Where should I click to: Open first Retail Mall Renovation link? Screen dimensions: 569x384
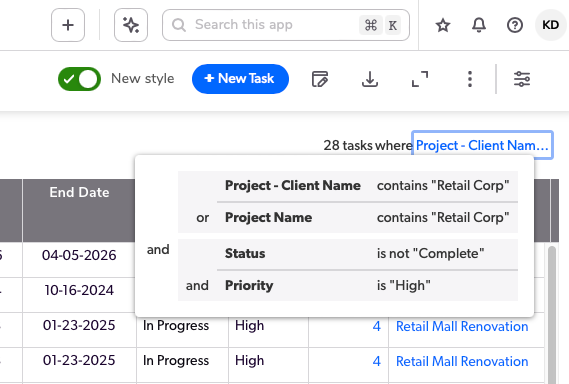pos(462,326)
